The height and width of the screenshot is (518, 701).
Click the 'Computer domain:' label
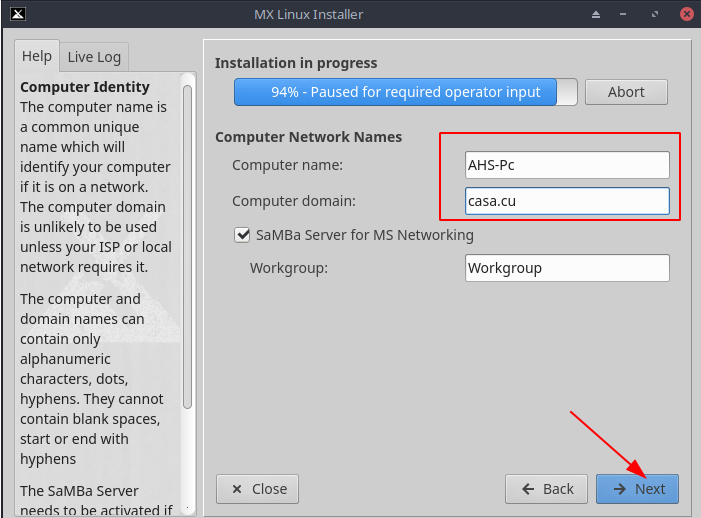coord(294,201)
